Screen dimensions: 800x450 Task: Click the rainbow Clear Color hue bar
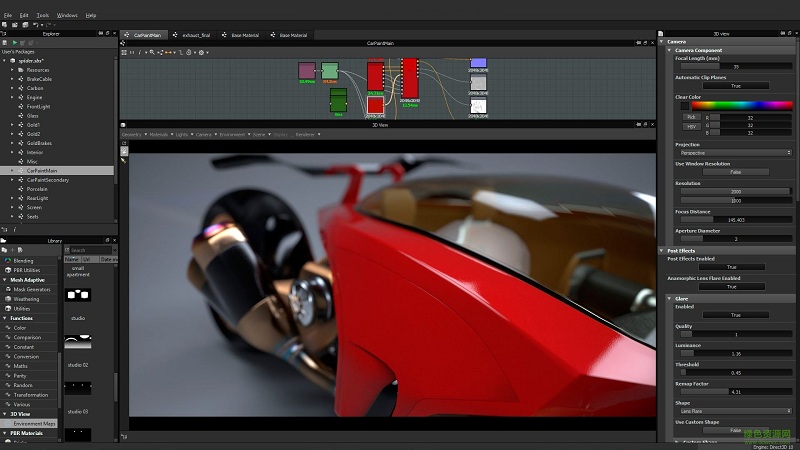tap(741, 105)
